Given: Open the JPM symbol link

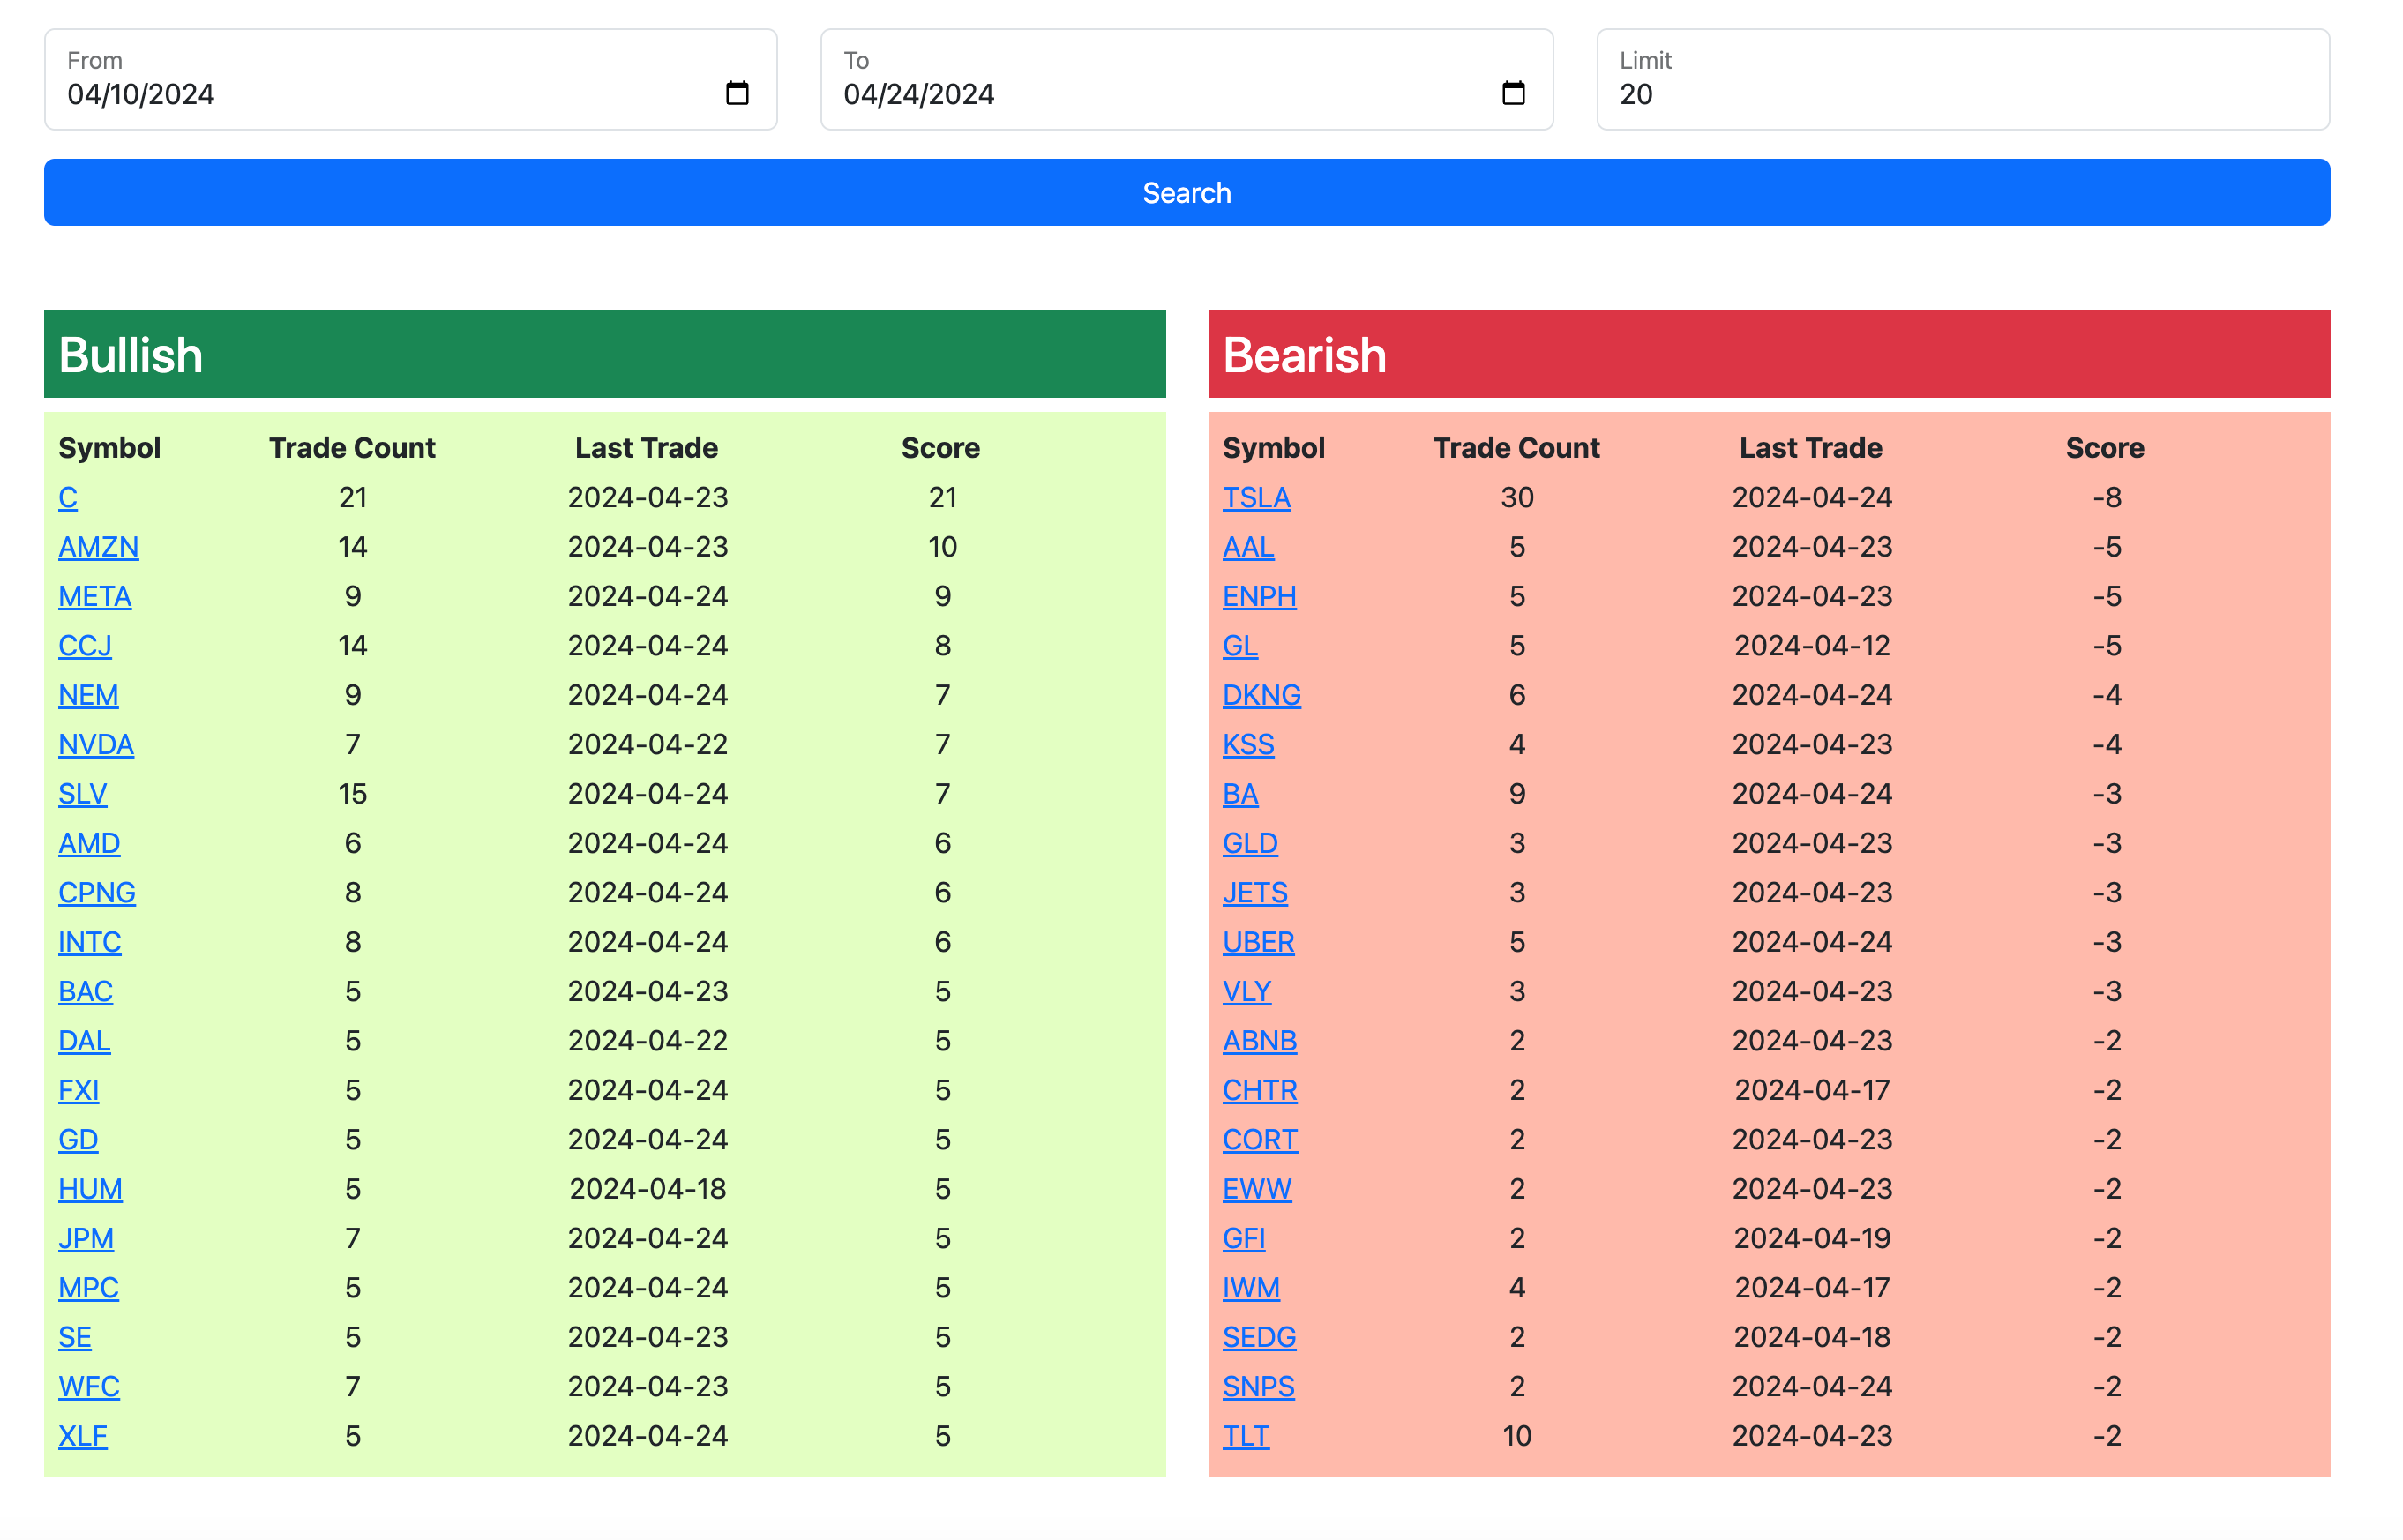Looking at the screenshot, I should point(86,1238).
